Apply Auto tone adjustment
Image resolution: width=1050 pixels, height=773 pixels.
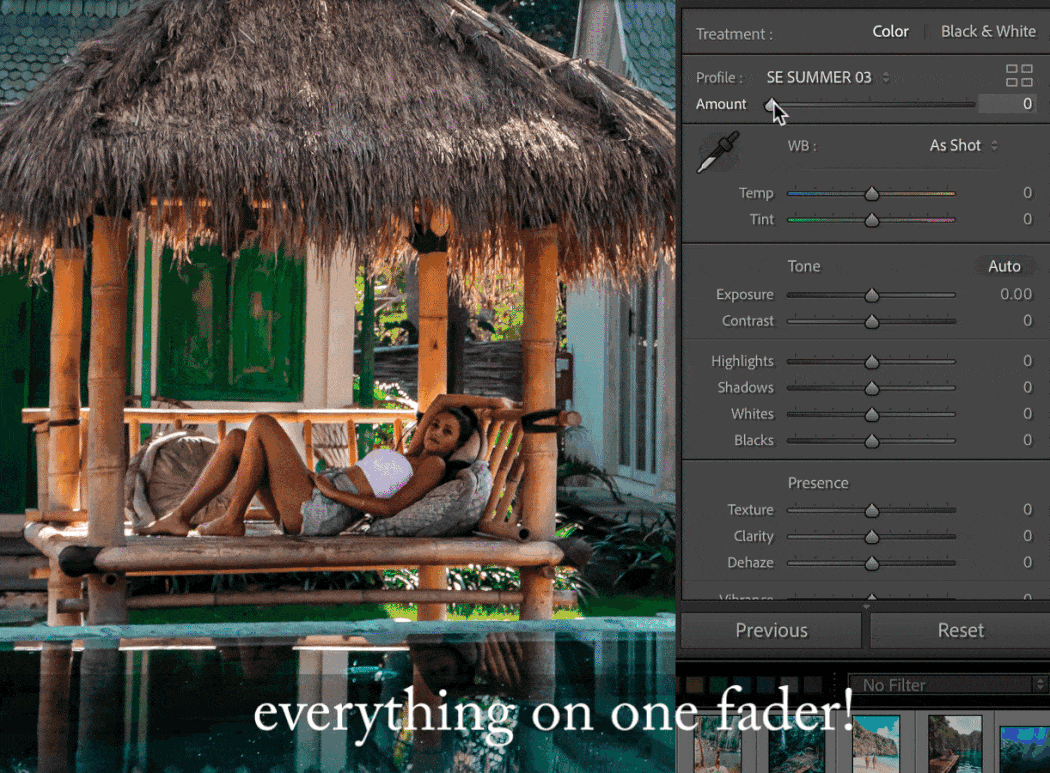click(x=1004, y=266)
